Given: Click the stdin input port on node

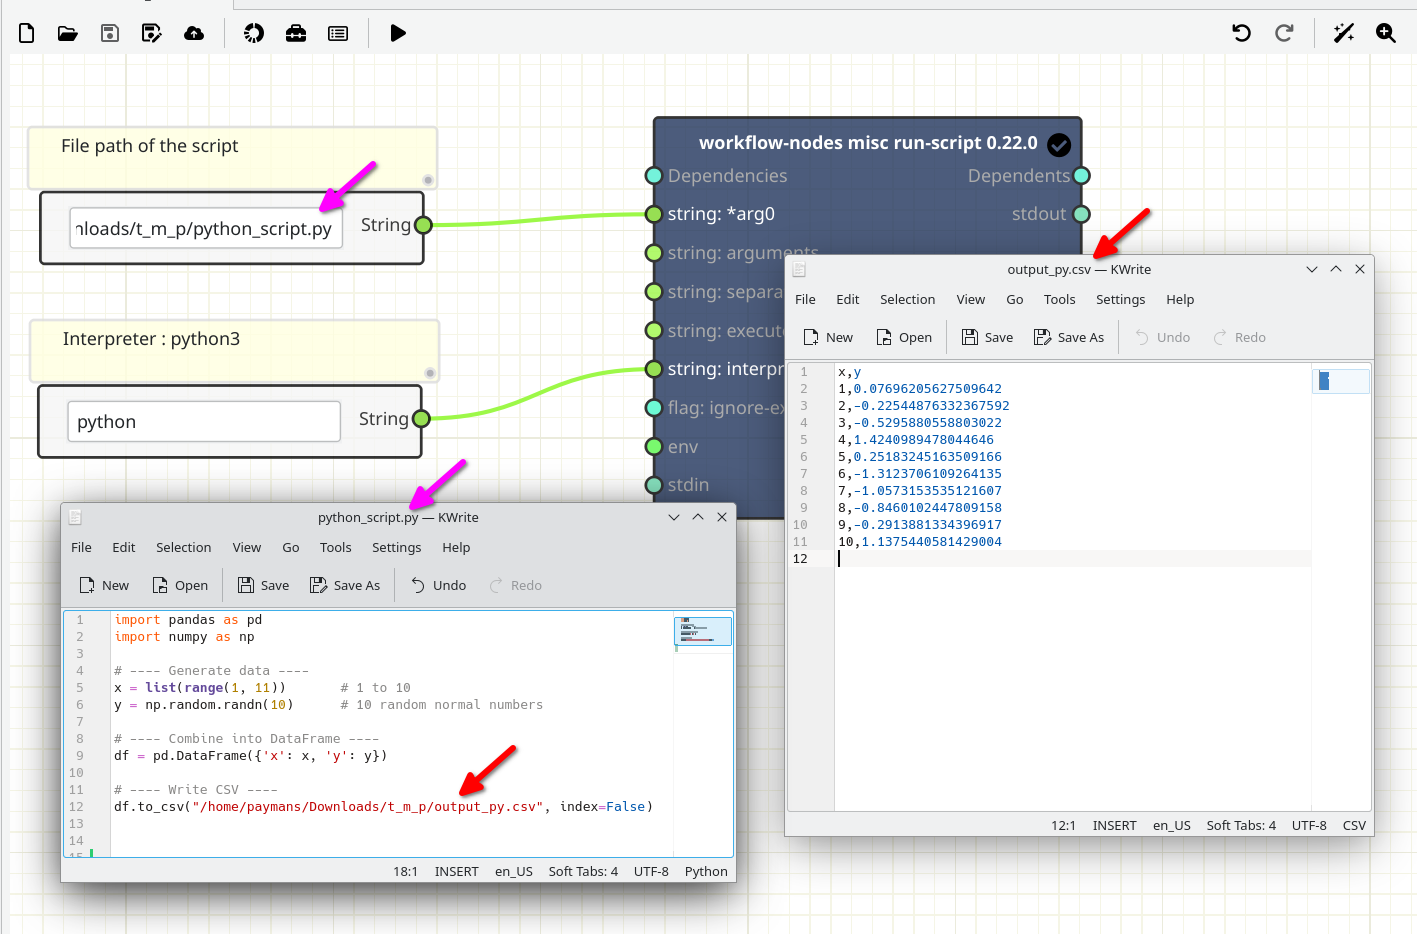Looking at the screenshot, I should point(654,485).
